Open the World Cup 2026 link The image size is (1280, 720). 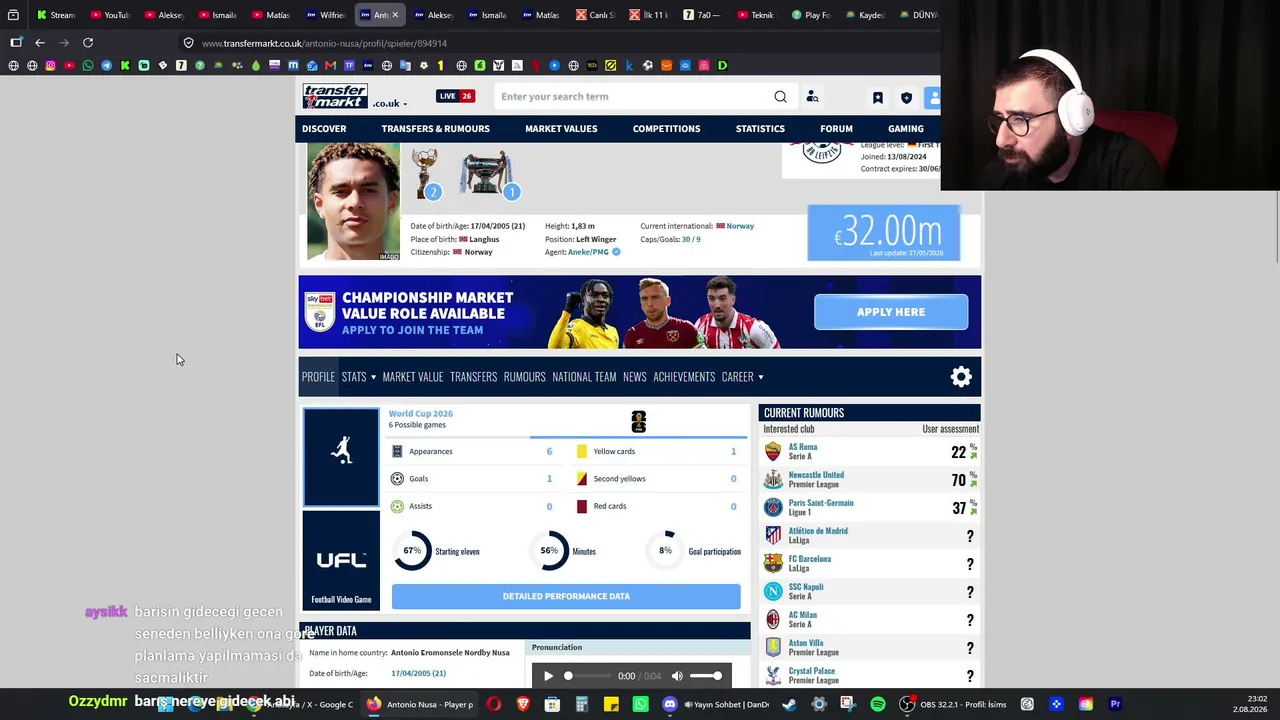[420, 414]
